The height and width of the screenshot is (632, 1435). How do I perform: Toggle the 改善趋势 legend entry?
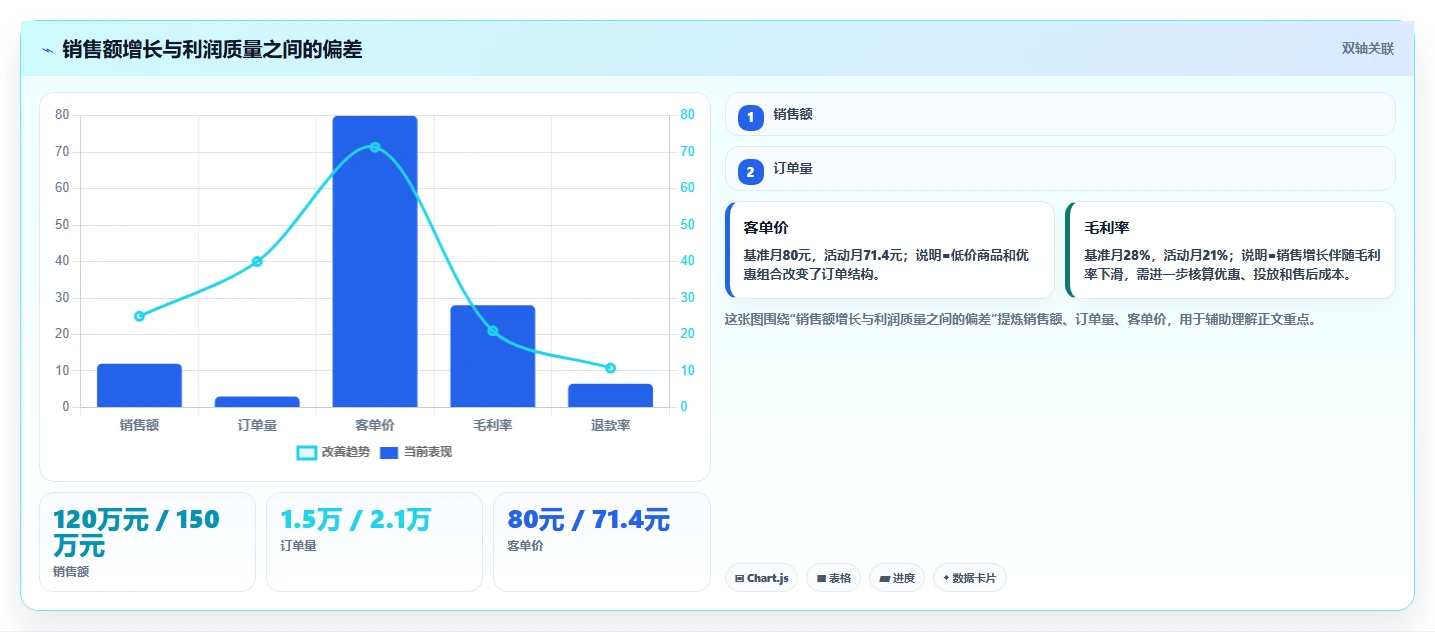333,452
